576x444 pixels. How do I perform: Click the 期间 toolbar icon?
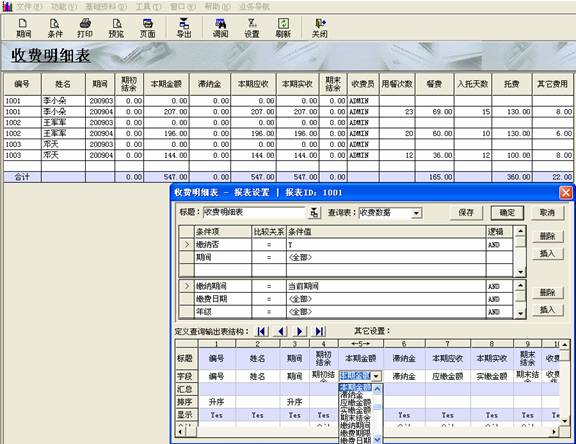(x=24, y=28)
